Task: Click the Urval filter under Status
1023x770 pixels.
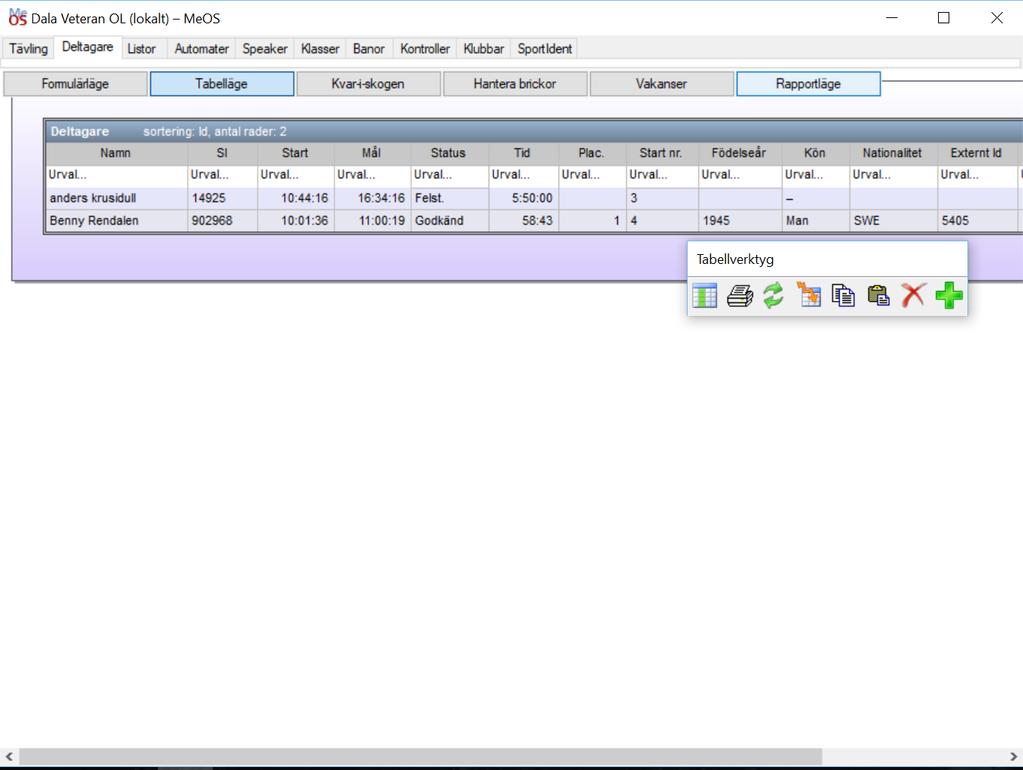Action: pos(450,176)
